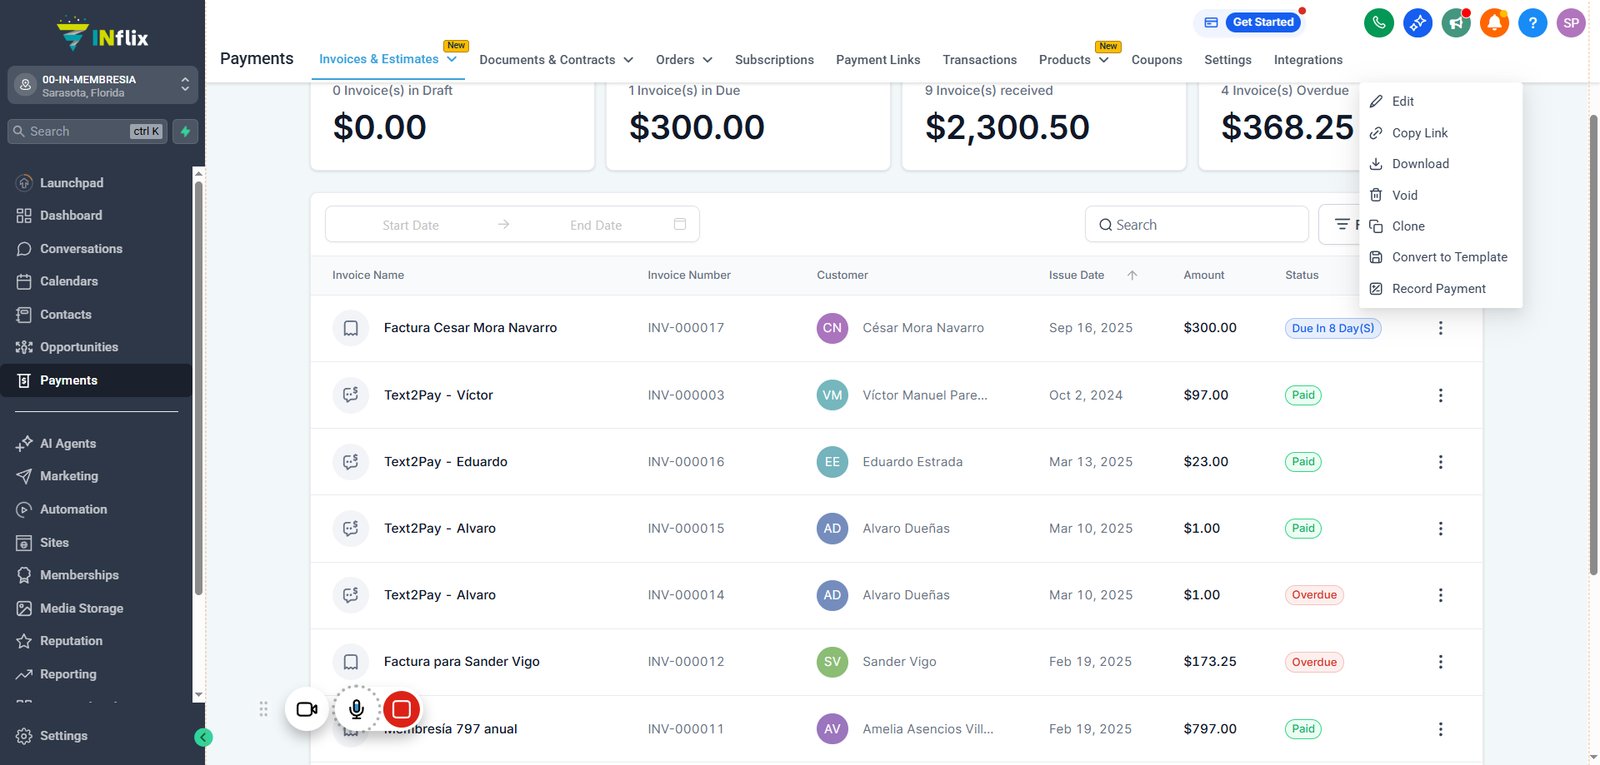Screen dimensions: 1600x765
Task: Click the page vertical scrollbar
Action: [1593, 345]
